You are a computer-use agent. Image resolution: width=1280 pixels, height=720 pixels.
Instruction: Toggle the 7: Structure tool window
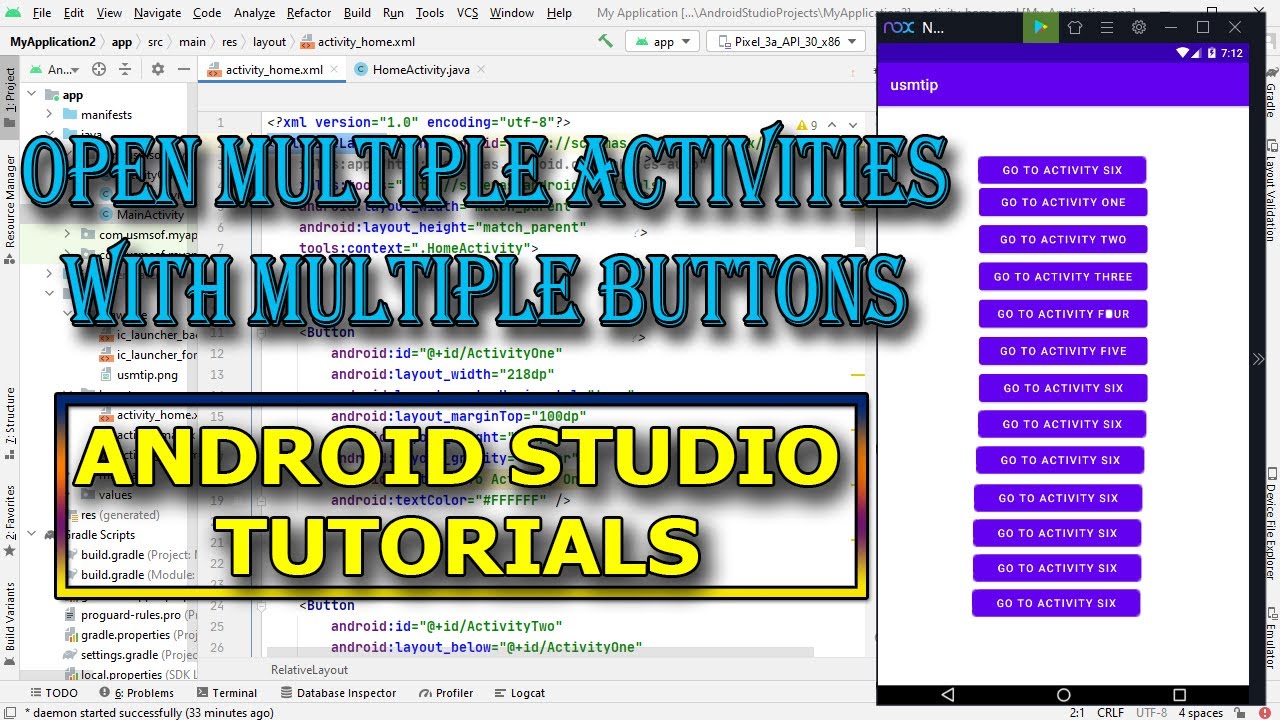tap(10, 423)
